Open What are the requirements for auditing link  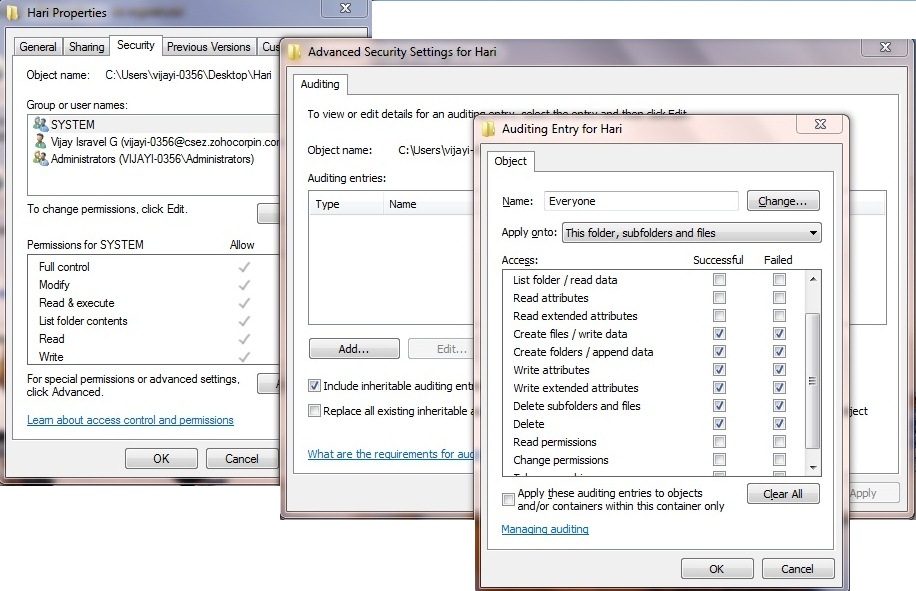click(x=390, y=454)
